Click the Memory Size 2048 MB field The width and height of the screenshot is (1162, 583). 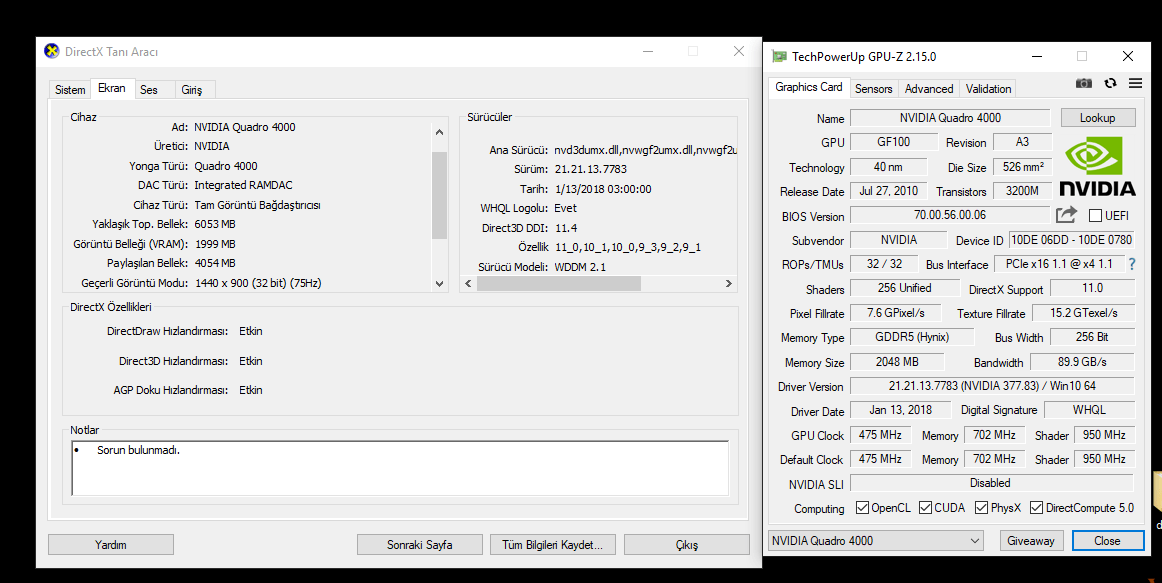point(897,362)
